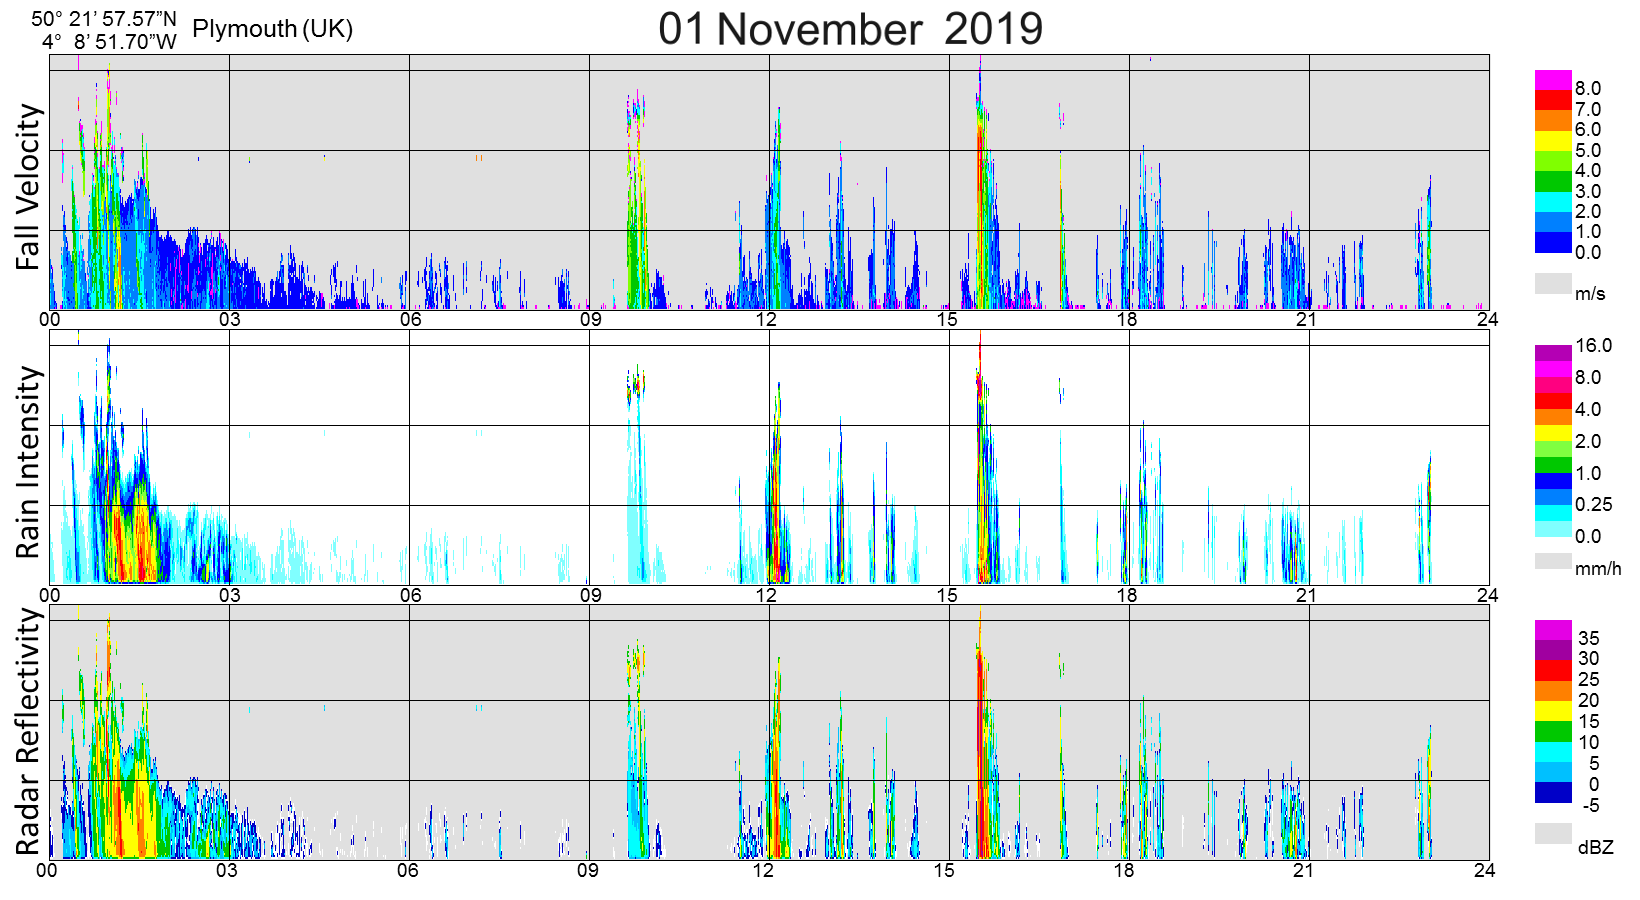Click the "Radar Reflectivity" axis label

click(x=30, y=732)
